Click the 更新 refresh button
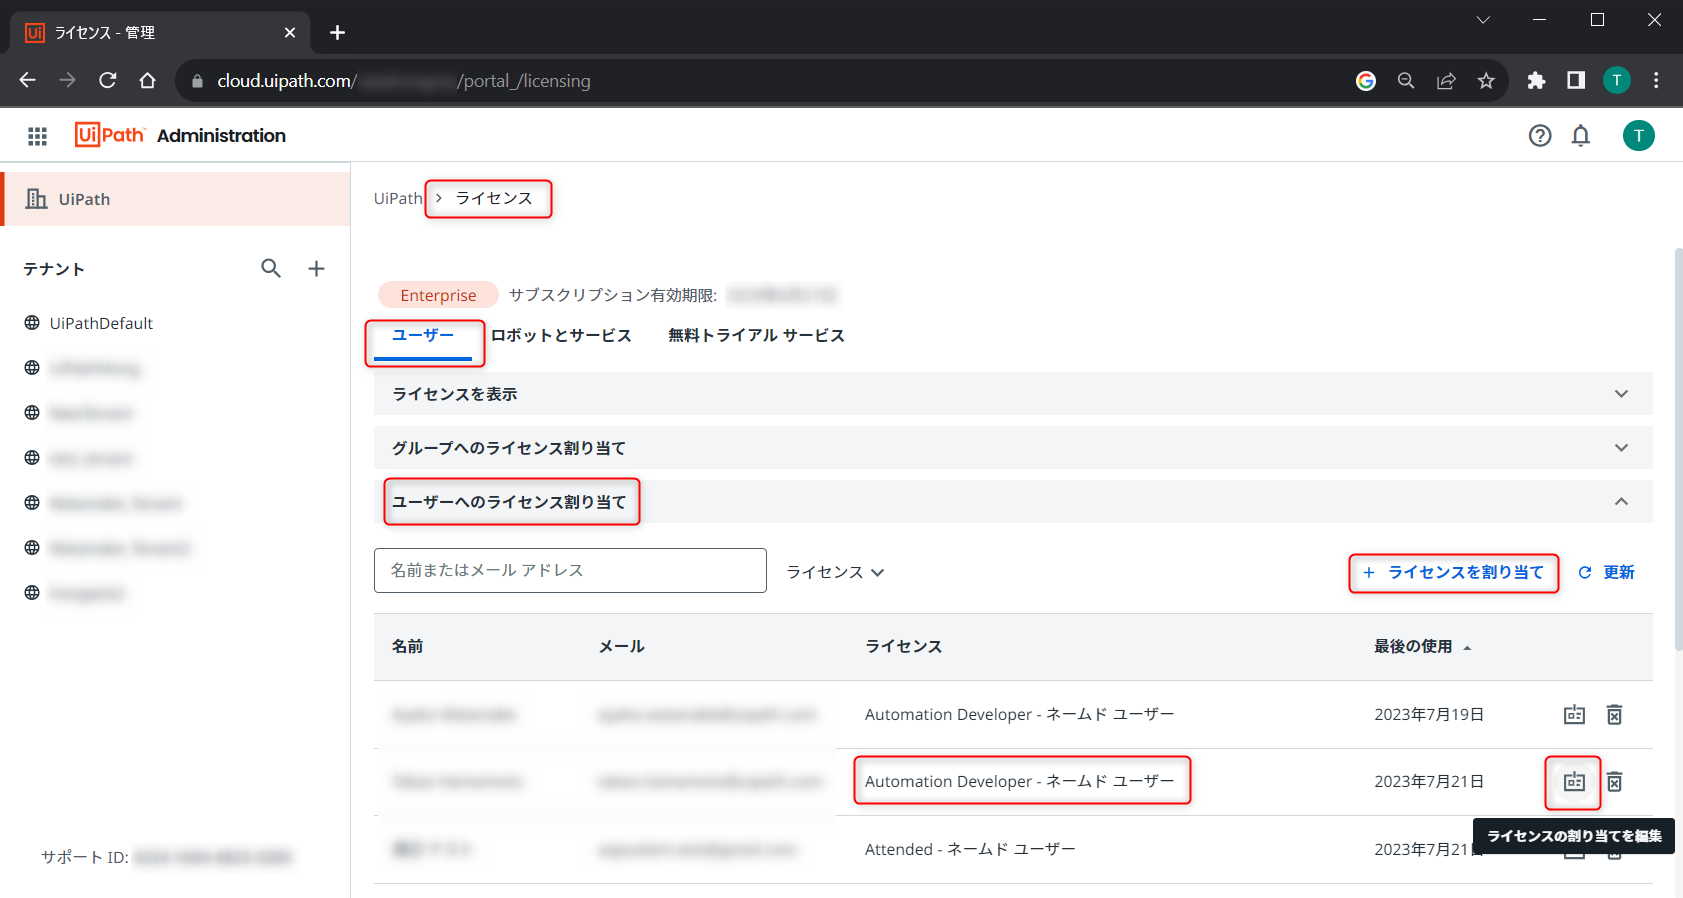Viewport: 1683px width, 898px height. tap(1606, 573)
